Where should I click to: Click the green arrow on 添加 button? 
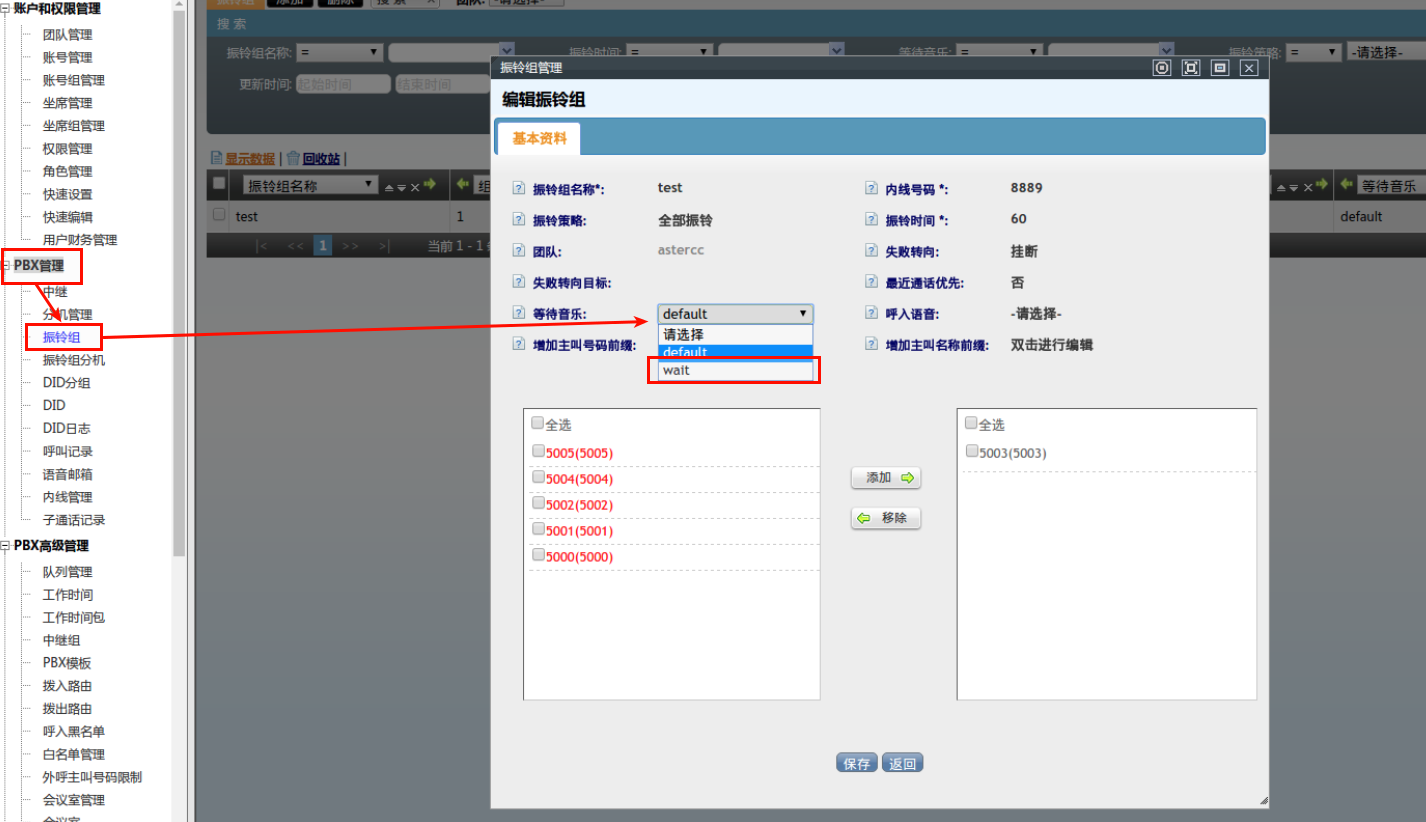907,478
